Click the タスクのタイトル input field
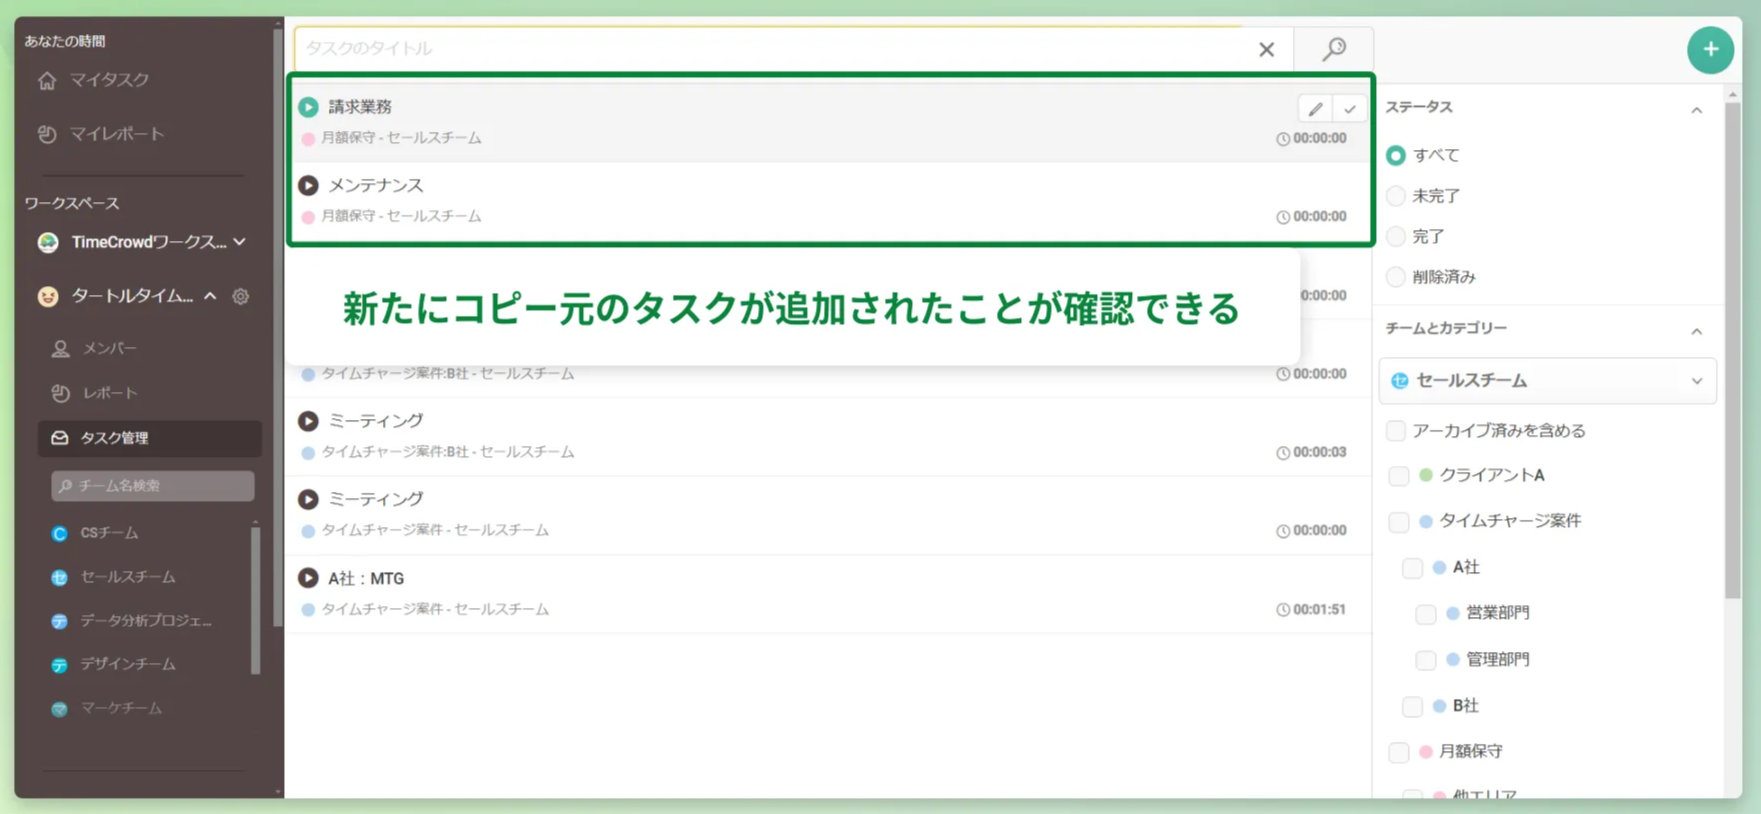Viewport: 1761px width, 814px height. (770, 49)
